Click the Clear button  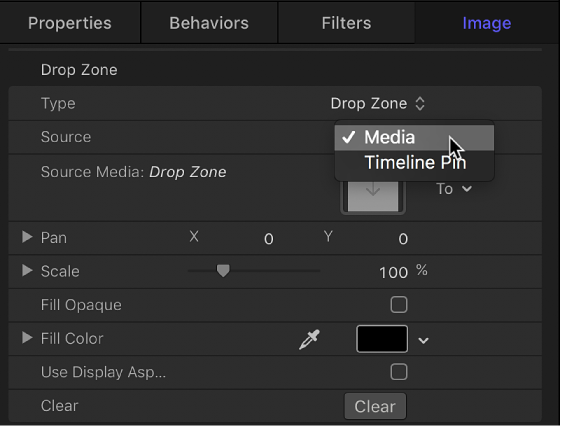[x=375, y=406]
